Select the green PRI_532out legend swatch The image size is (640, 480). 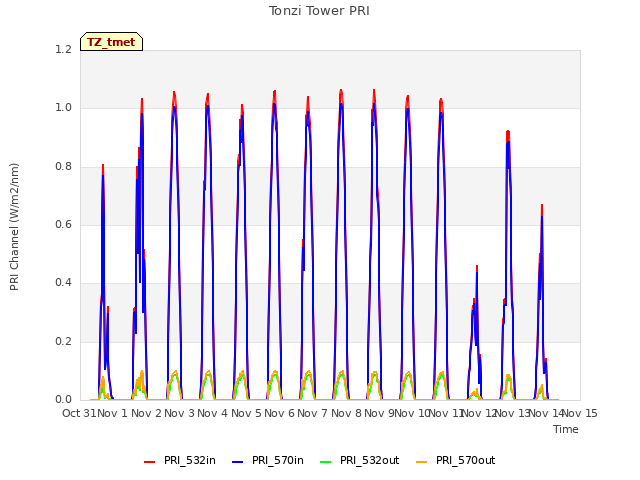[x=326, y=461]
